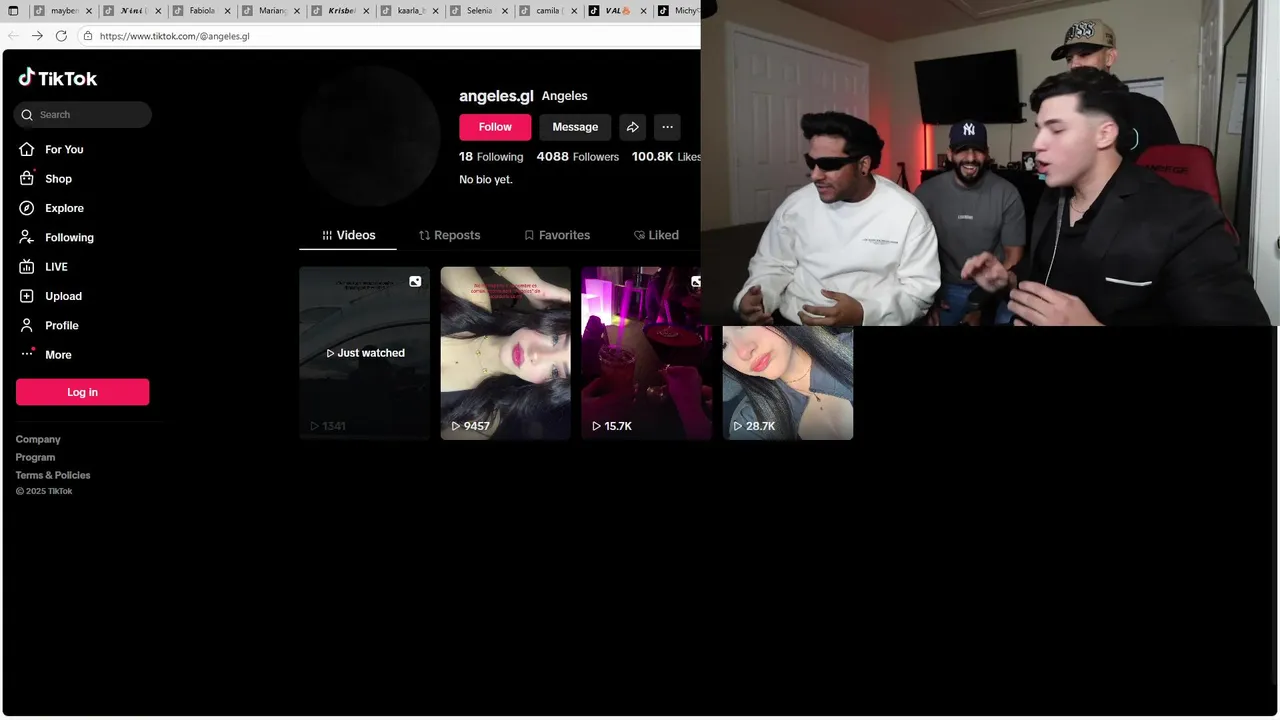Follow the angeles.gl account

(x=495, y=127)
